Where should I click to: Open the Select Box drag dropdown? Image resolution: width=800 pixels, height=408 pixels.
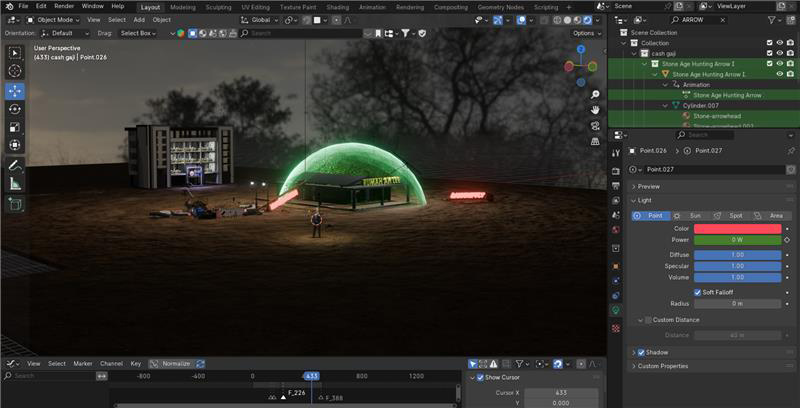[140, 33]
